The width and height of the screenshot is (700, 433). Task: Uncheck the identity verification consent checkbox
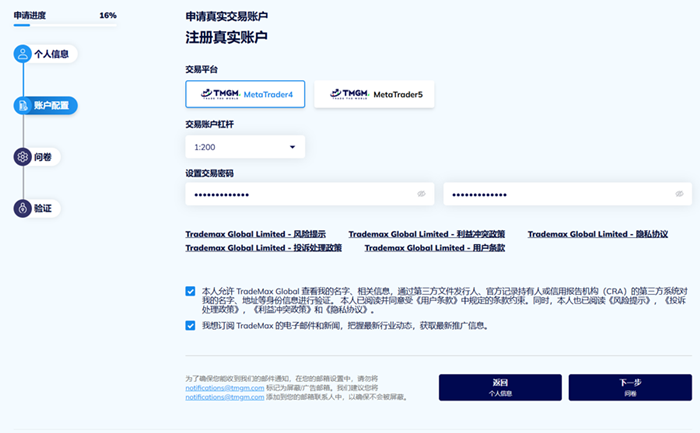coord(190,291)
